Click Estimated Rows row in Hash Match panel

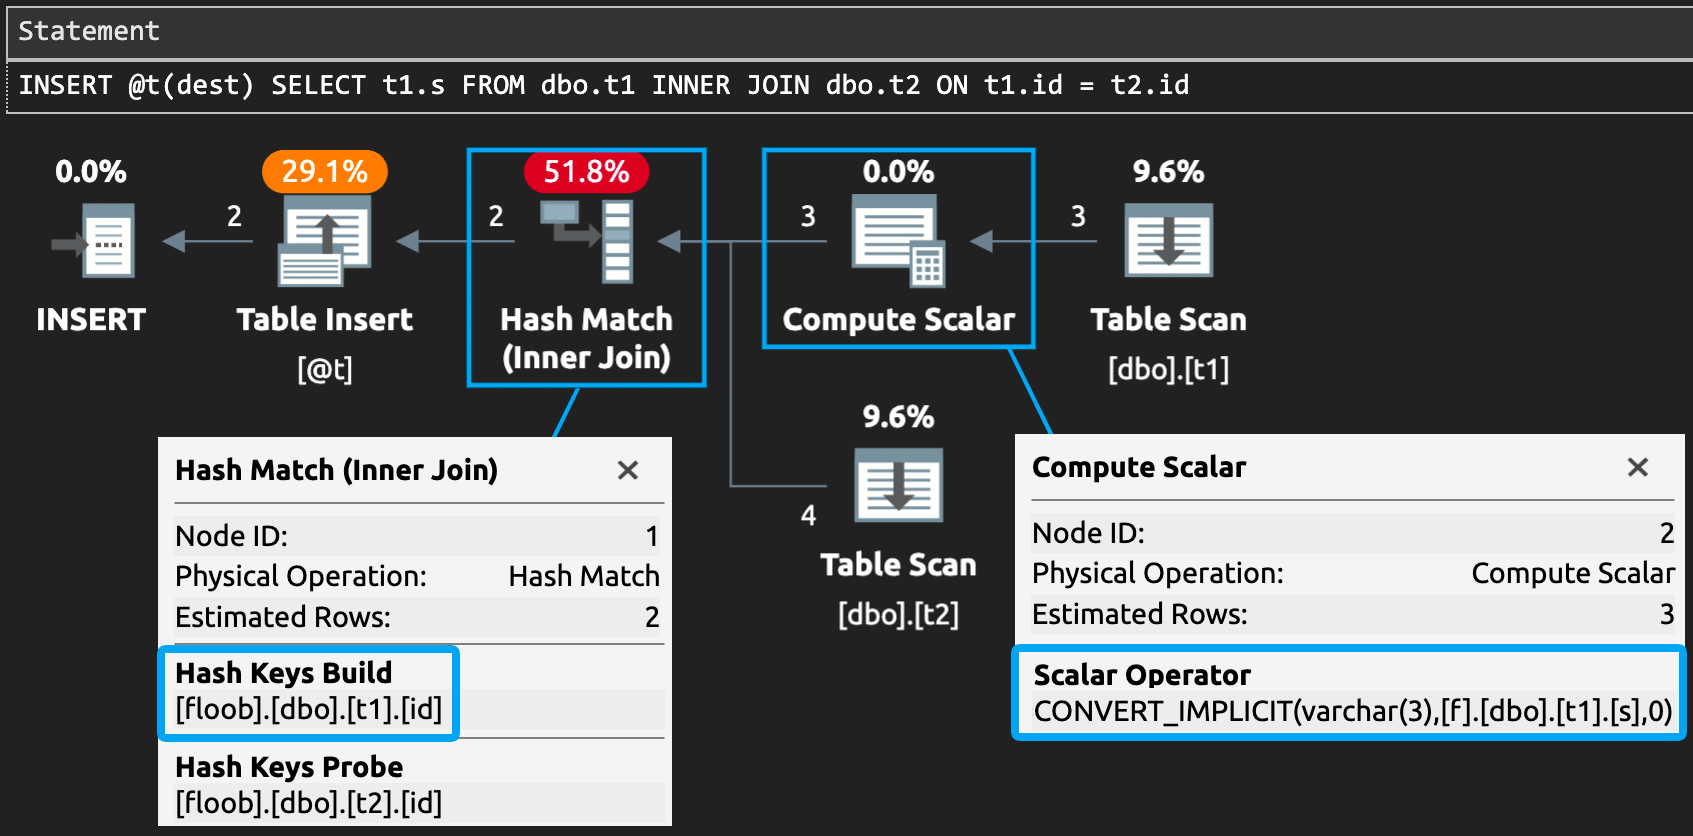point(417,617)
